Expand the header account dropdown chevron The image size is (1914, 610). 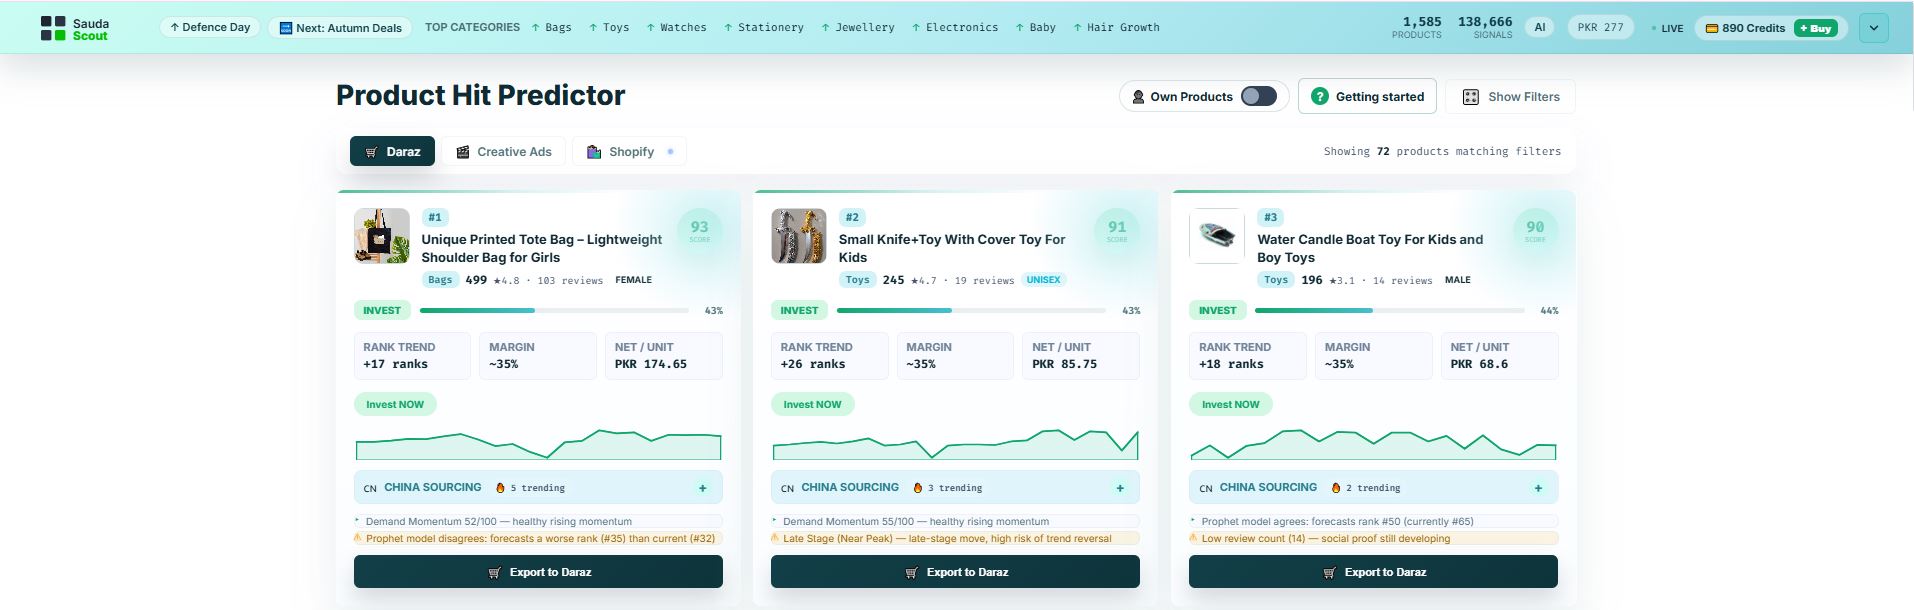[1873, 28]
